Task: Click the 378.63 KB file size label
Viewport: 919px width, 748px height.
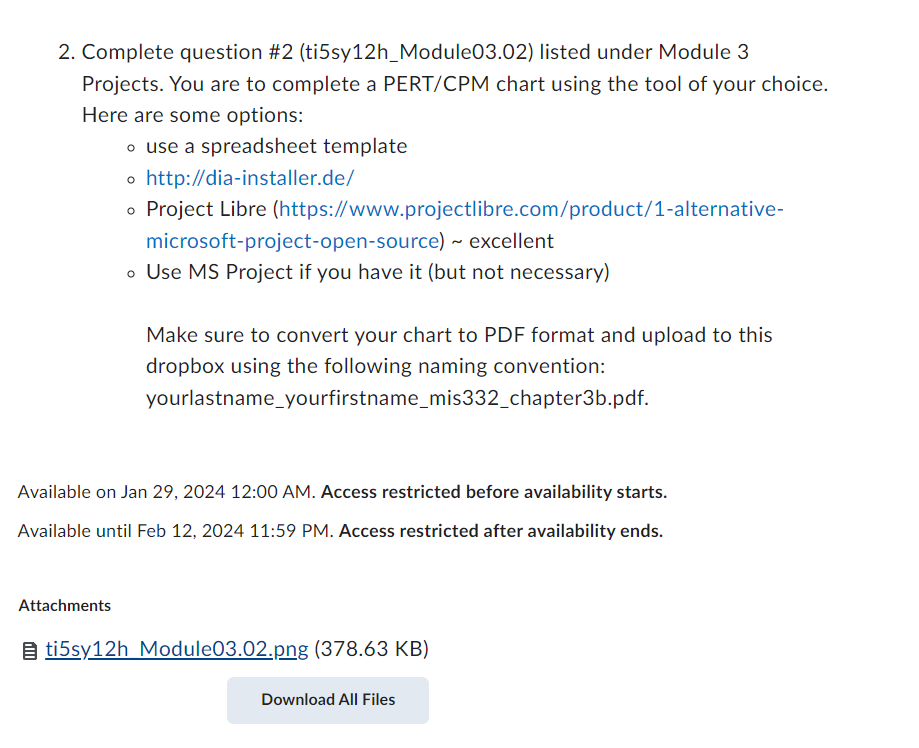Action: (x=370, y=649)
